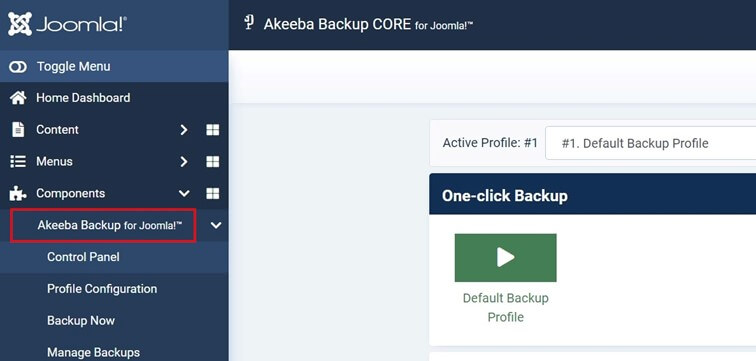The image size is (756, 361).
Task: Click the Components puzzle piece icon
Action: coord(18,193)
